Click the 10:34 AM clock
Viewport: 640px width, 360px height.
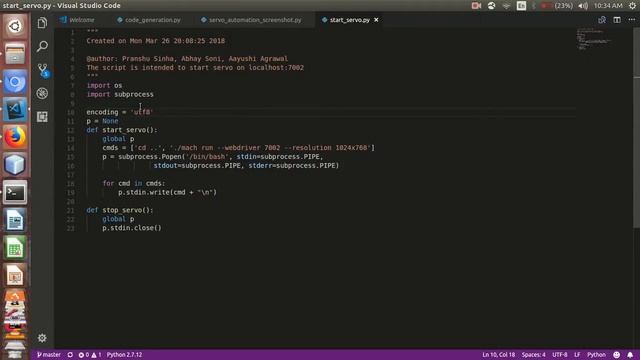[608, 6]
